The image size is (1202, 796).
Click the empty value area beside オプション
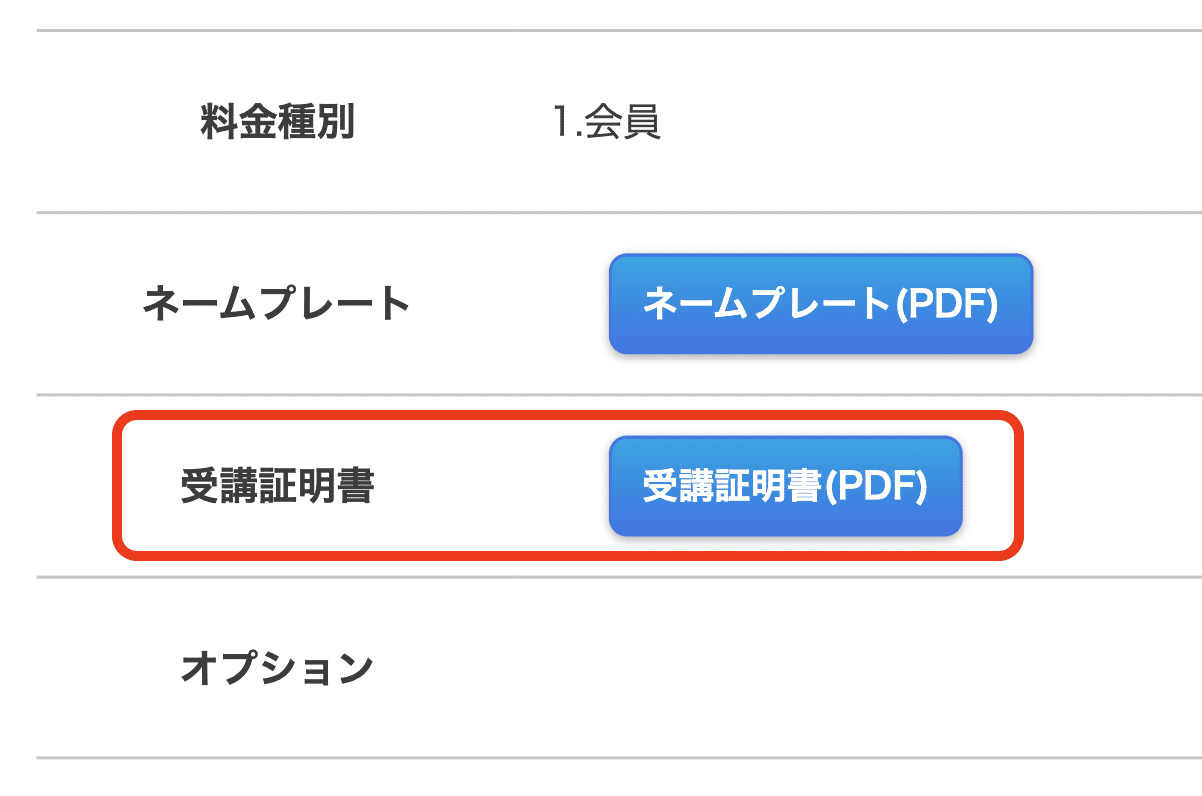point(780,668)
